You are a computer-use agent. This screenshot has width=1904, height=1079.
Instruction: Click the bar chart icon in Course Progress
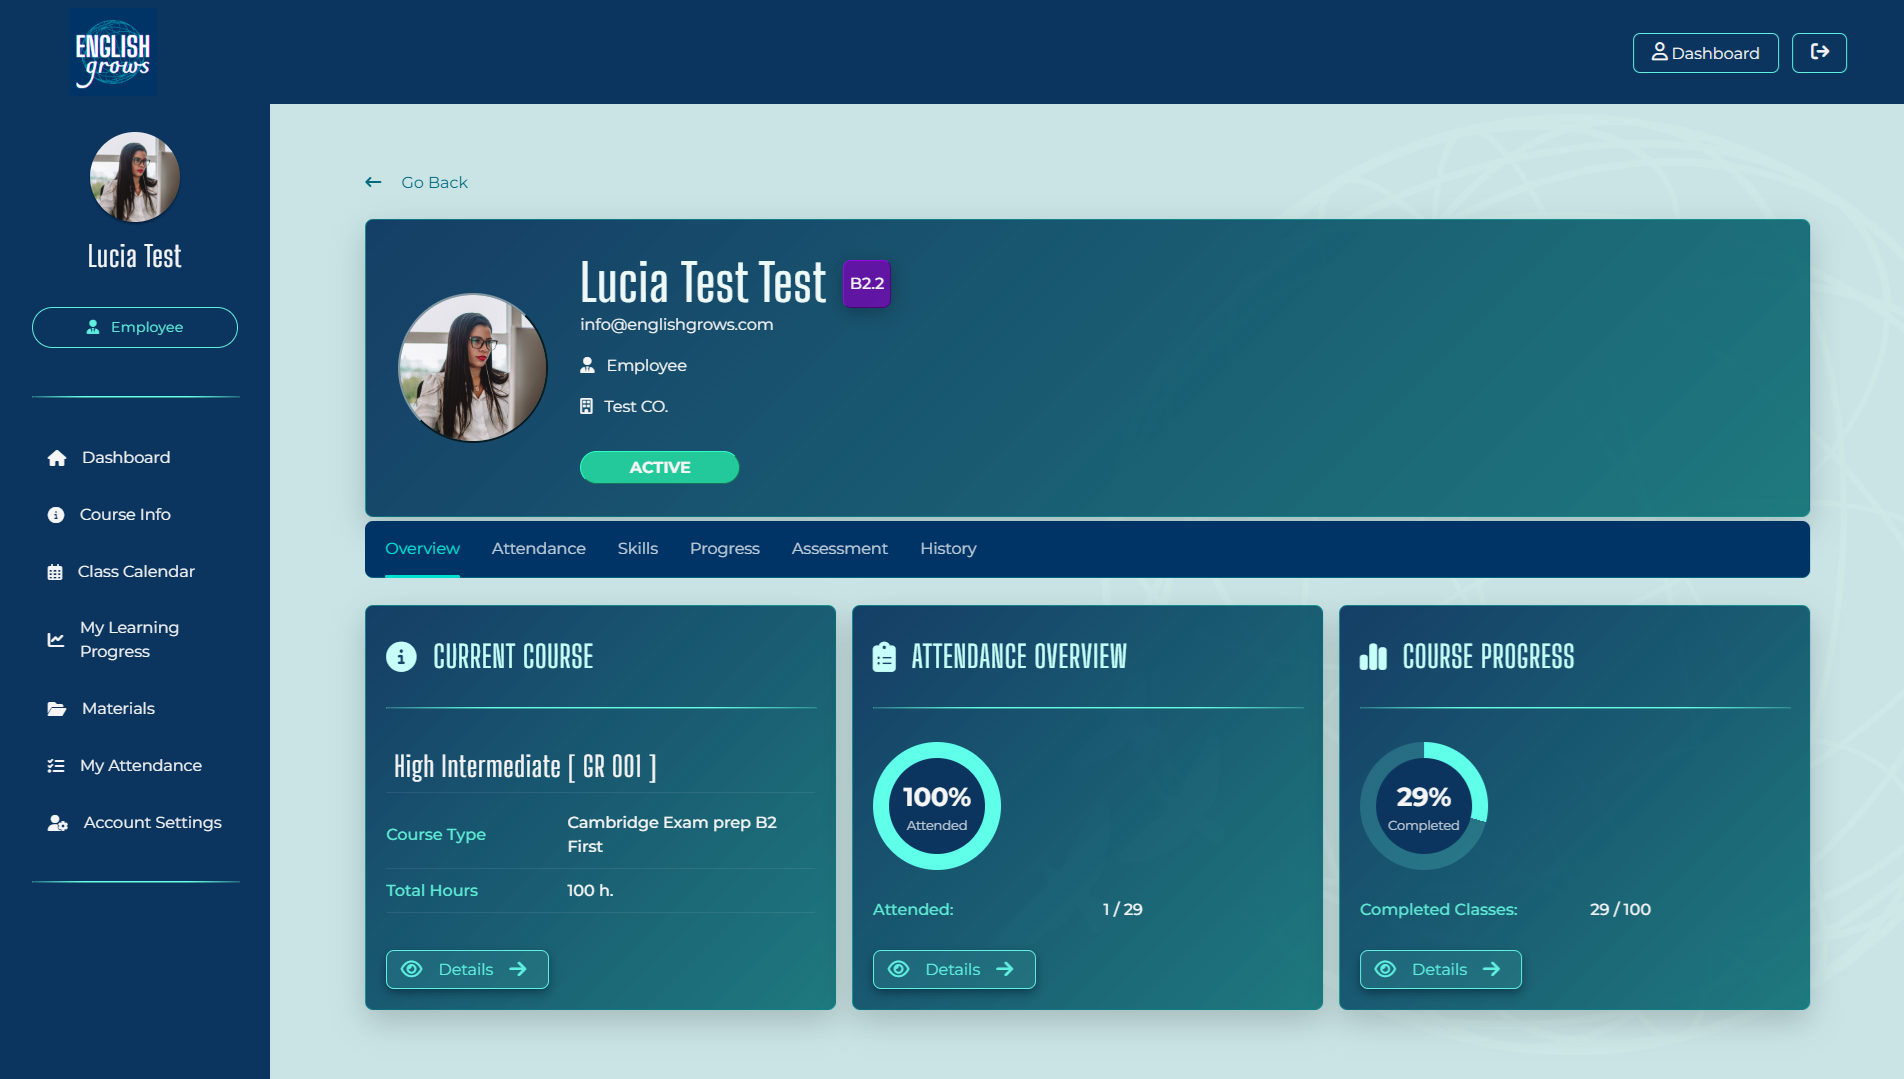1373,657
